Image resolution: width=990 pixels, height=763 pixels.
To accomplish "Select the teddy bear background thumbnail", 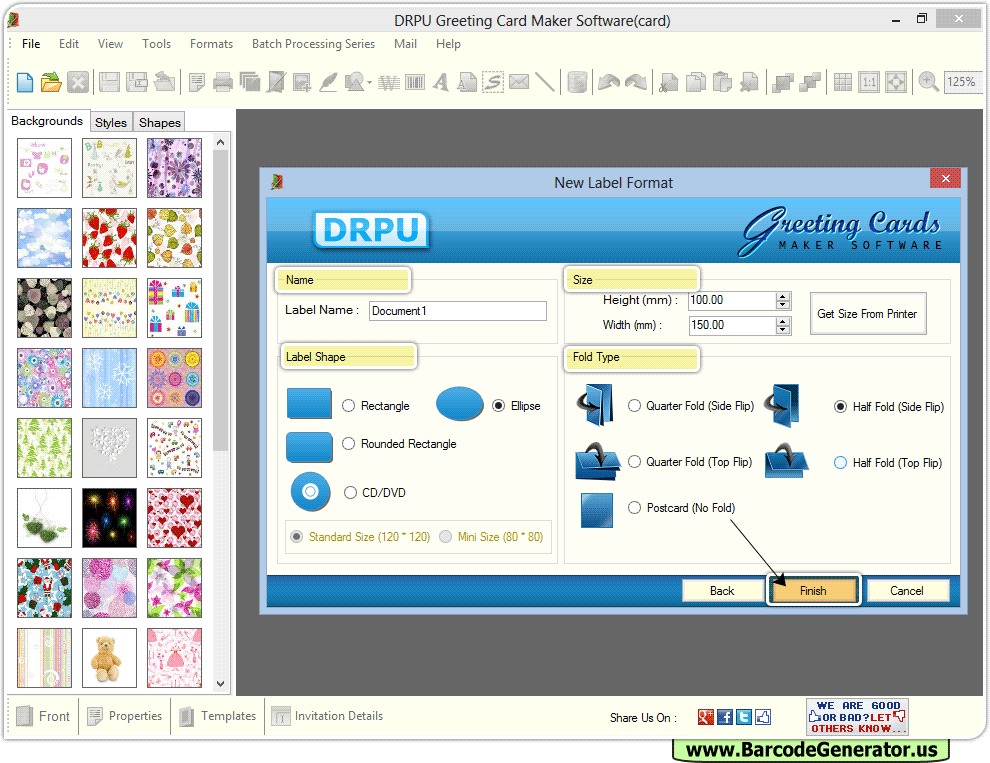I will tap(109, 658).
